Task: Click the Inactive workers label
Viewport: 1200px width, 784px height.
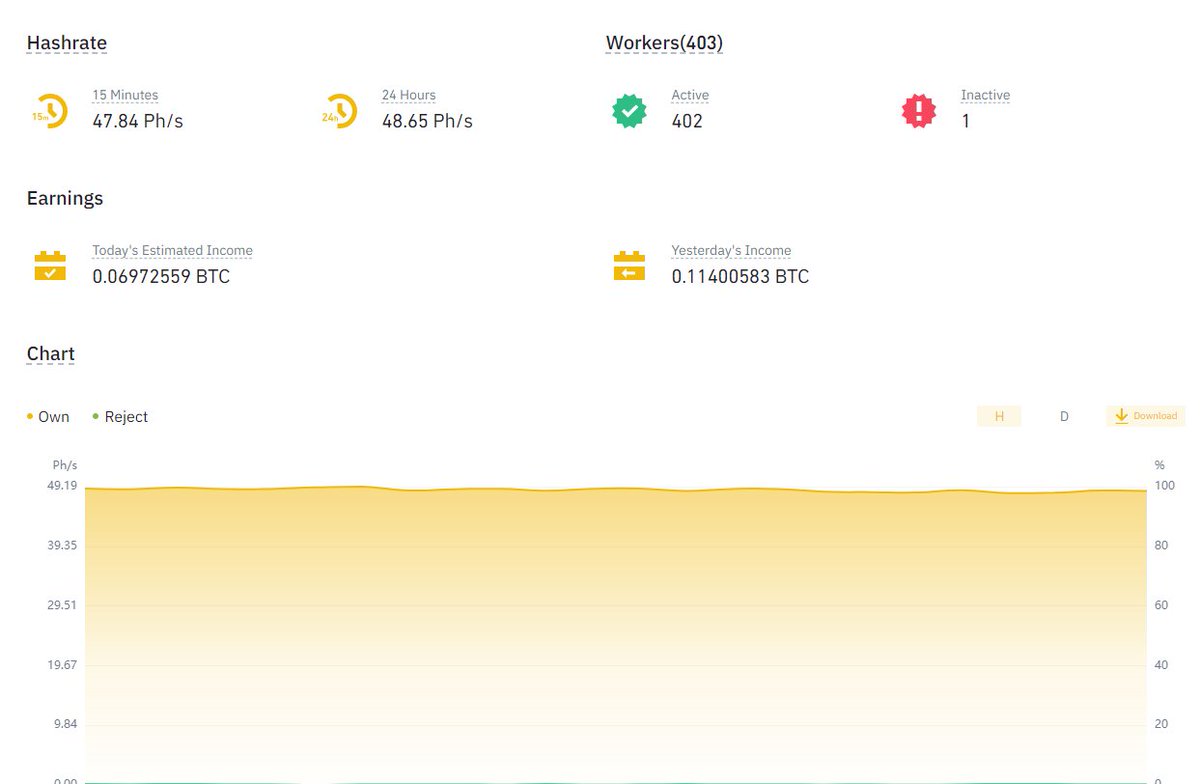Action: click(x=986, y=95)
